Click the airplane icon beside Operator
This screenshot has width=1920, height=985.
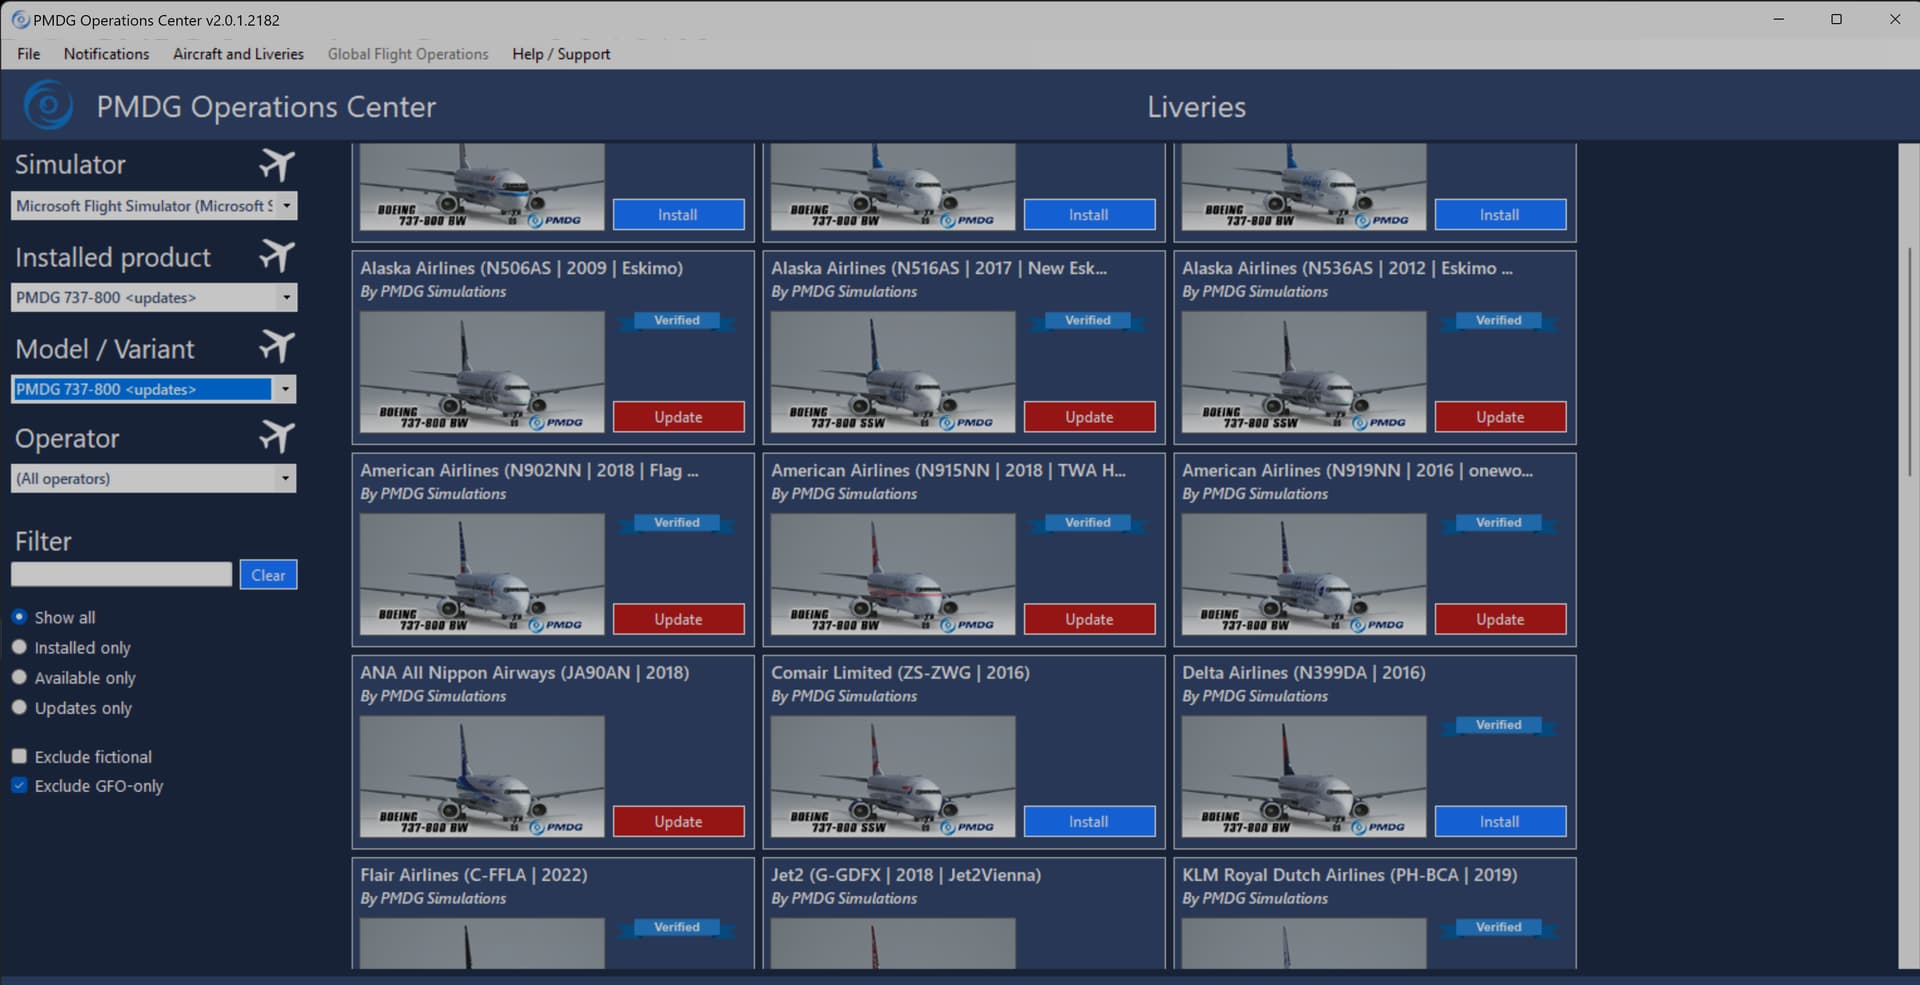[x=277, y=437]
